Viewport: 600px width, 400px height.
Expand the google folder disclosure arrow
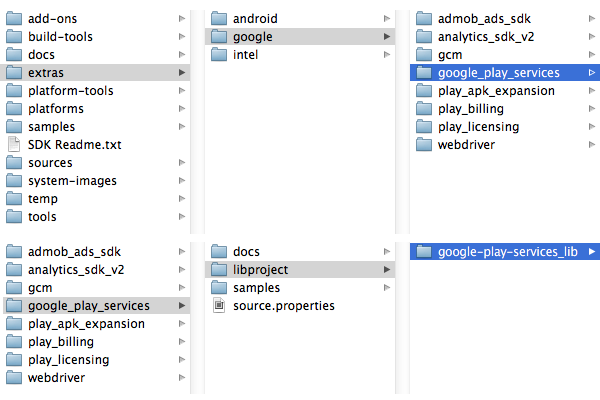(387, 36)
